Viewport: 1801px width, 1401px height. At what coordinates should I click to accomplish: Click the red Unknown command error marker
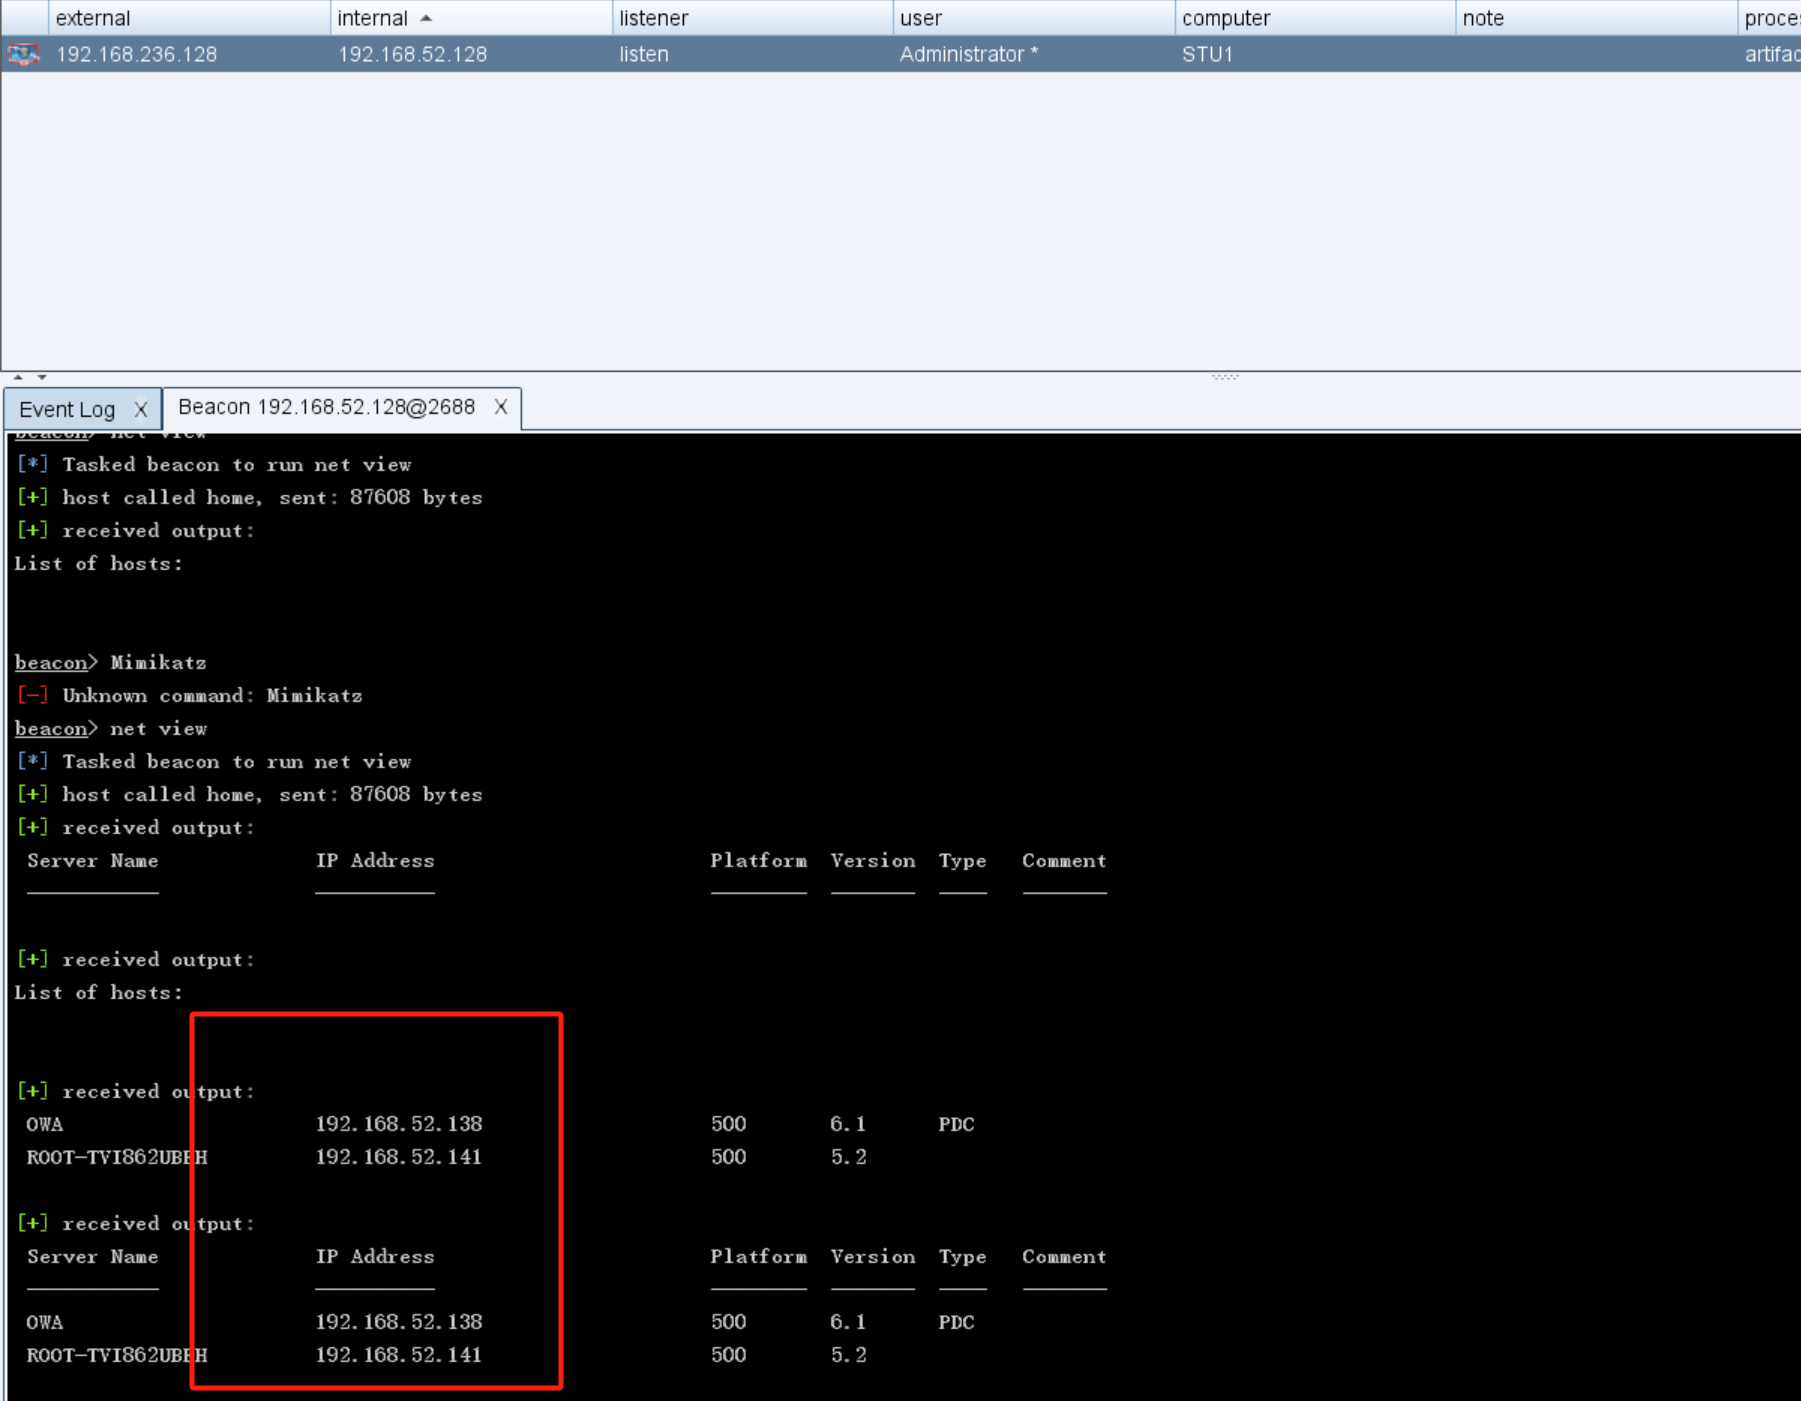[x=32, y=695]
